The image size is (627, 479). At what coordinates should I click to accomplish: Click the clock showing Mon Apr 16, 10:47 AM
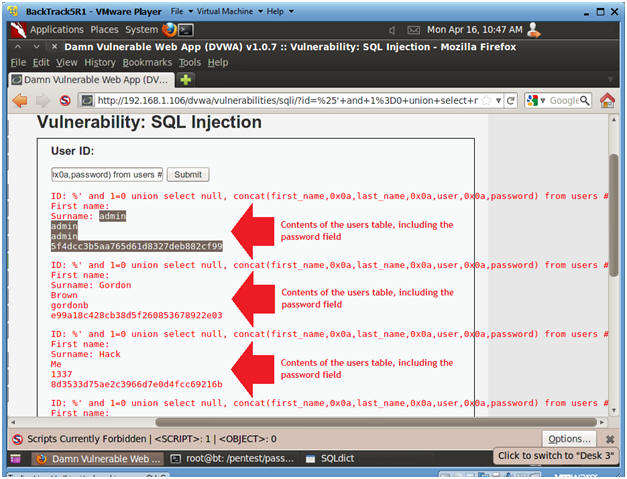pyautogui.click(x=474, y=30)
